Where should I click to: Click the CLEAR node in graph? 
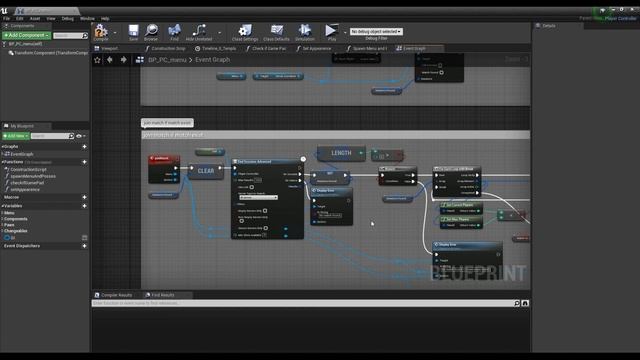pyautogui.click(x=206, y=171)
